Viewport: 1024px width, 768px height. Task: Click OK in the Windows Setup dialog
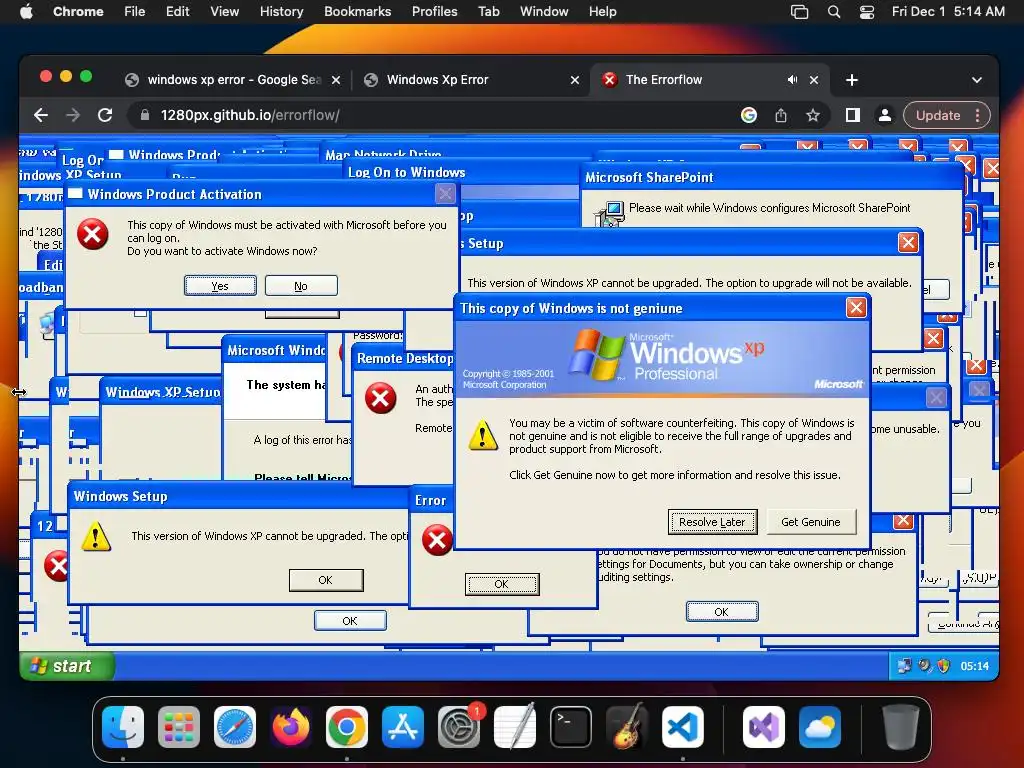pos(326,580)
